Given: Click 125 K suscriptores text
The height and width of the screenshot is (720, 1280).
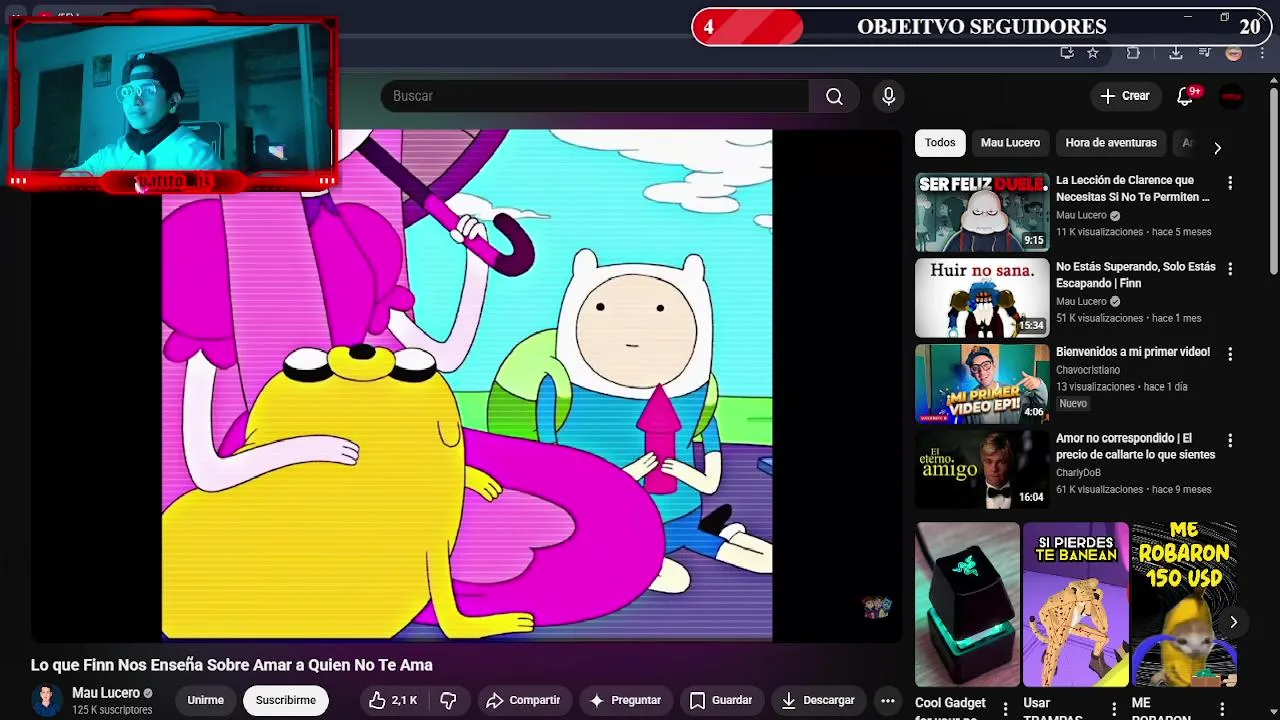Looking at the screenshot, I should point(112,710).
